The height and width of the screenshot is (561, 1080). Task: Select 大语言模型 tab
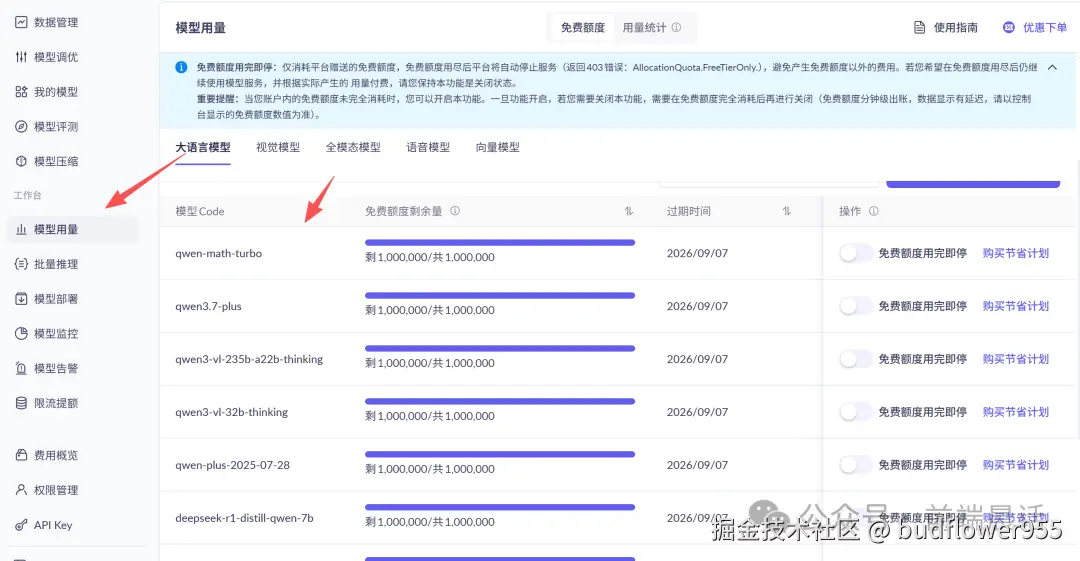pos(203,147)
